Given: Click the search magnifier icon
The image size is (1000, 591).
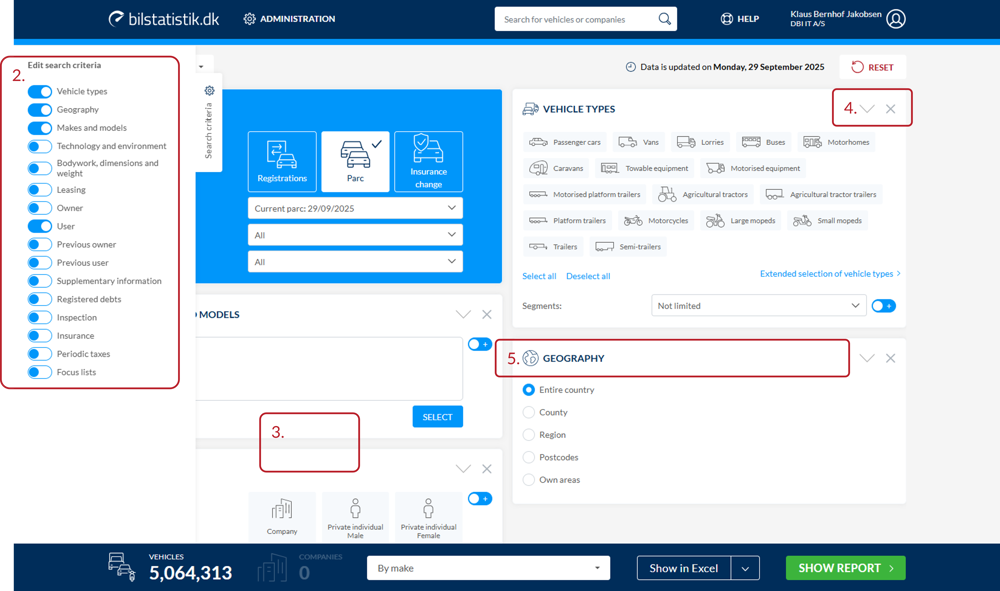Looking at the screenshot, I should coord(664,19).
